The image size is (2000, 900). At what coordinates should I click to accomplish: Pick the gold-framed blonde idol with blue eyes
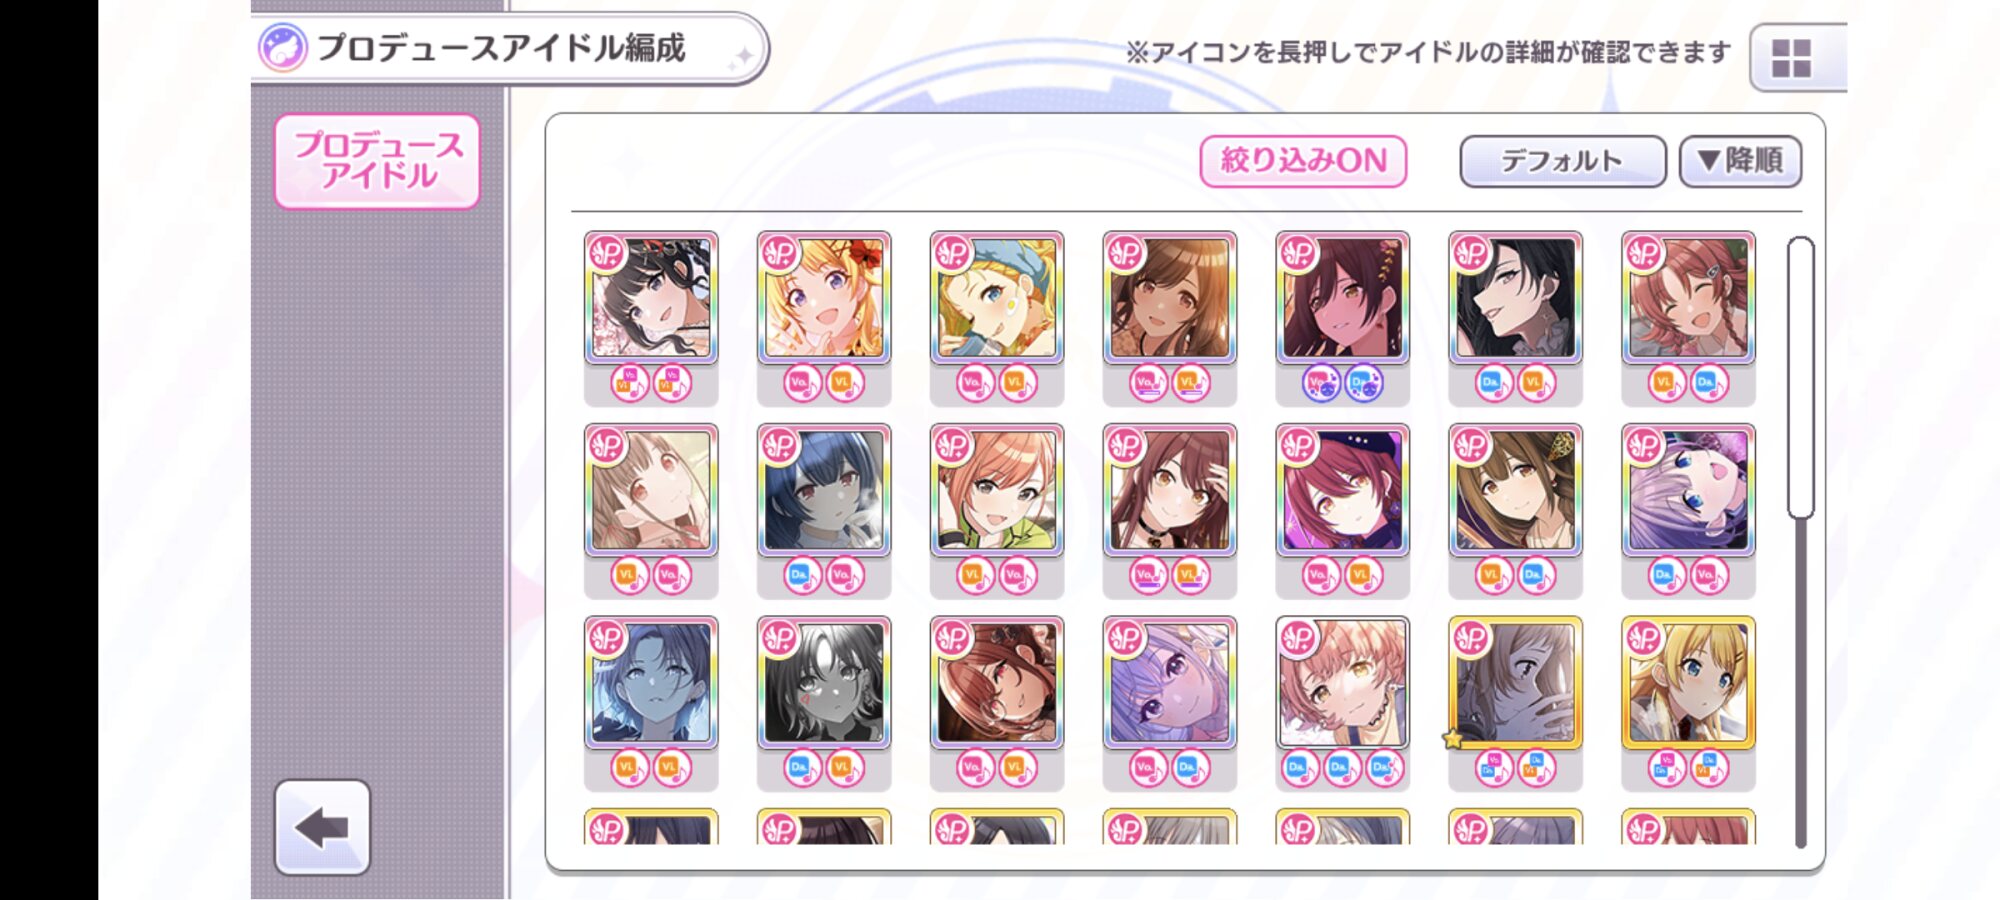(1688, 682)
